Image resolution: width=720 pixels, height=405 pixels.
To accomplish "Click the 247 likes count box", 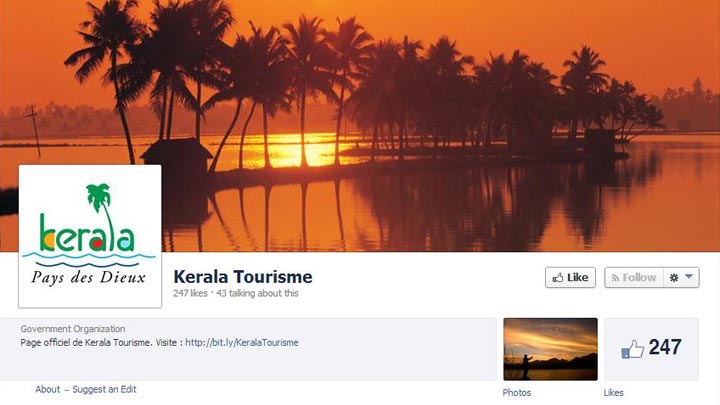I will [x=652, y=349].
